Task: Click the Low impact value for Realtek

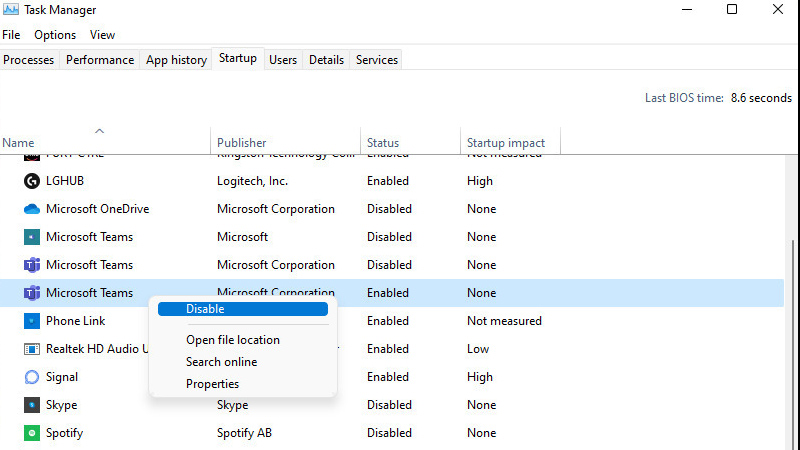Action: [x=478, y=349]
